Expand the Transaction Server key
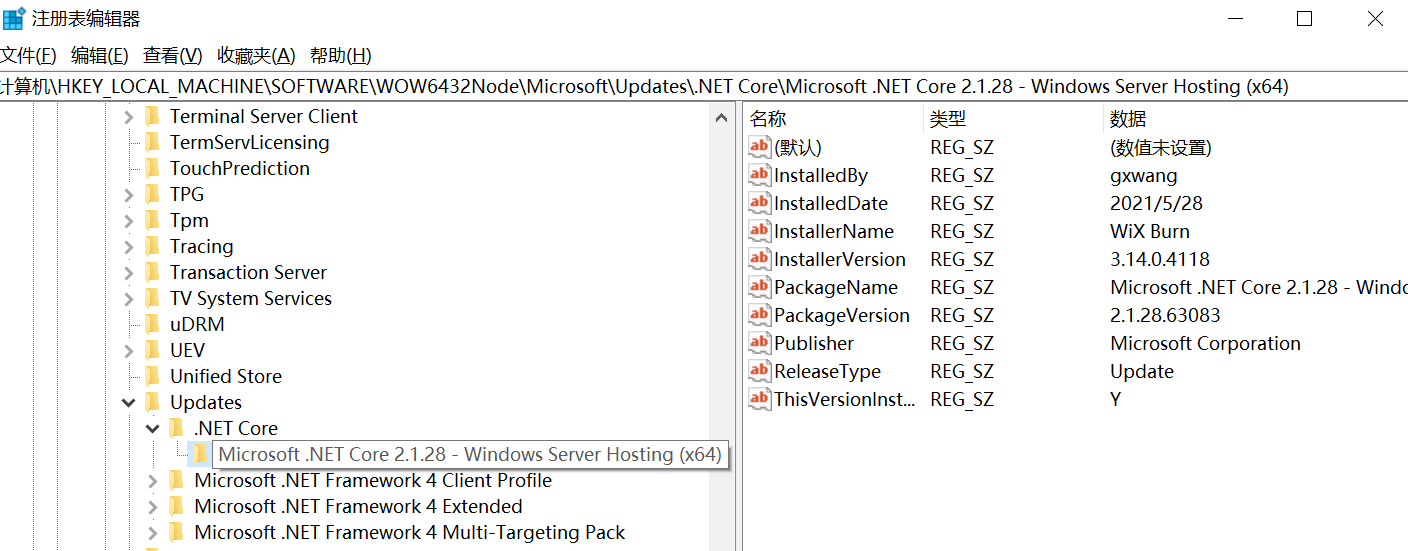 (x=128, y=273)
